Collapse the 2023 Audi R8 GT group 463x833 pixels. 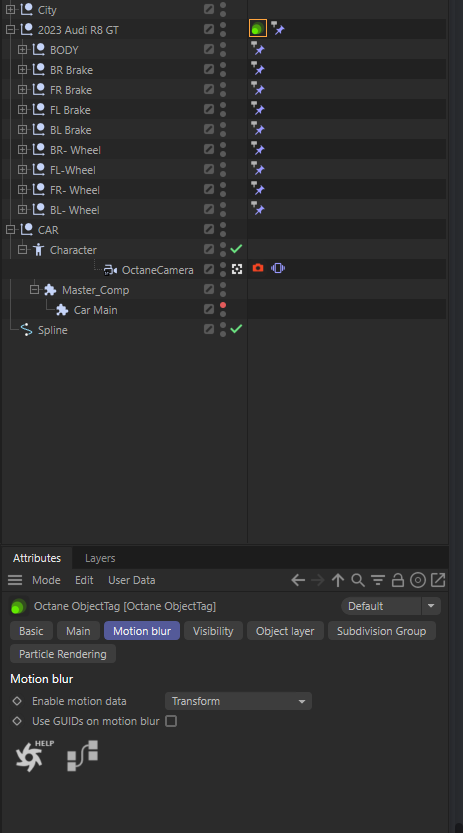point(10,30)
